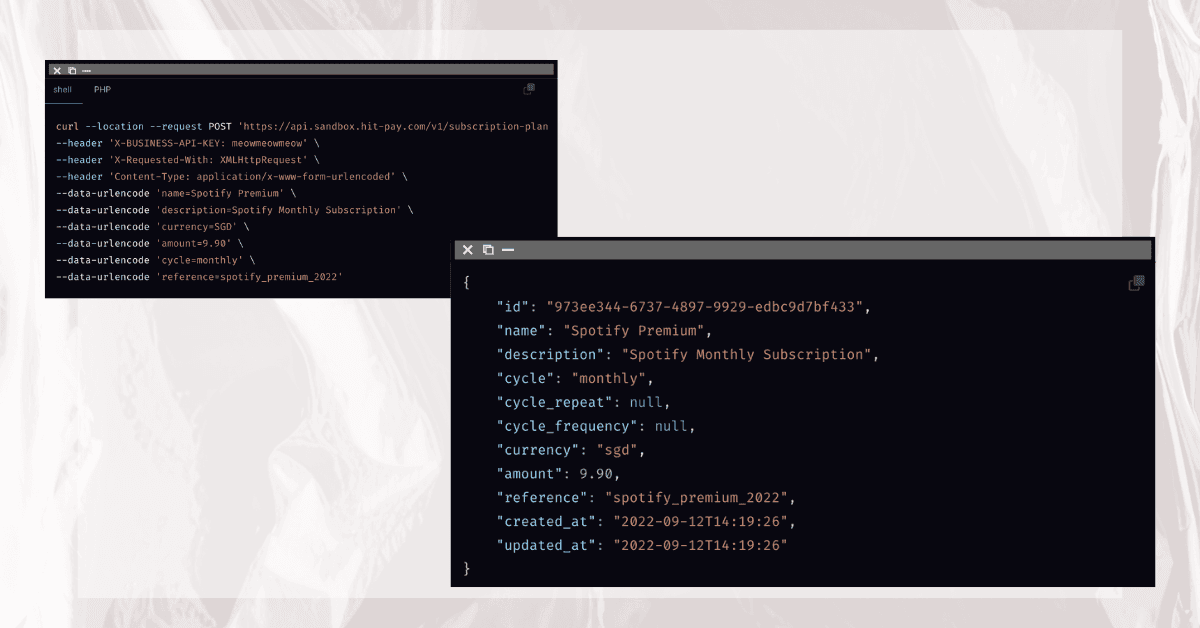This screenshot has height=628, width=1200.
Task: Close the JSON response window
Action: (x=467, y=249)
